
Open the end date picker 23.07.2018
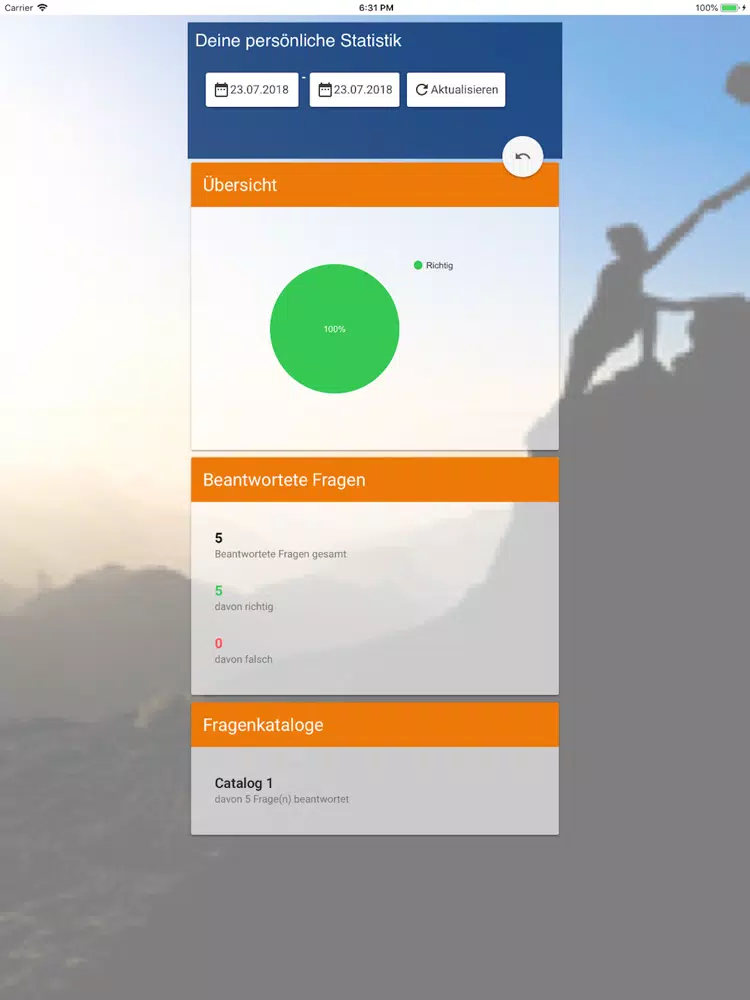(355, 90)
